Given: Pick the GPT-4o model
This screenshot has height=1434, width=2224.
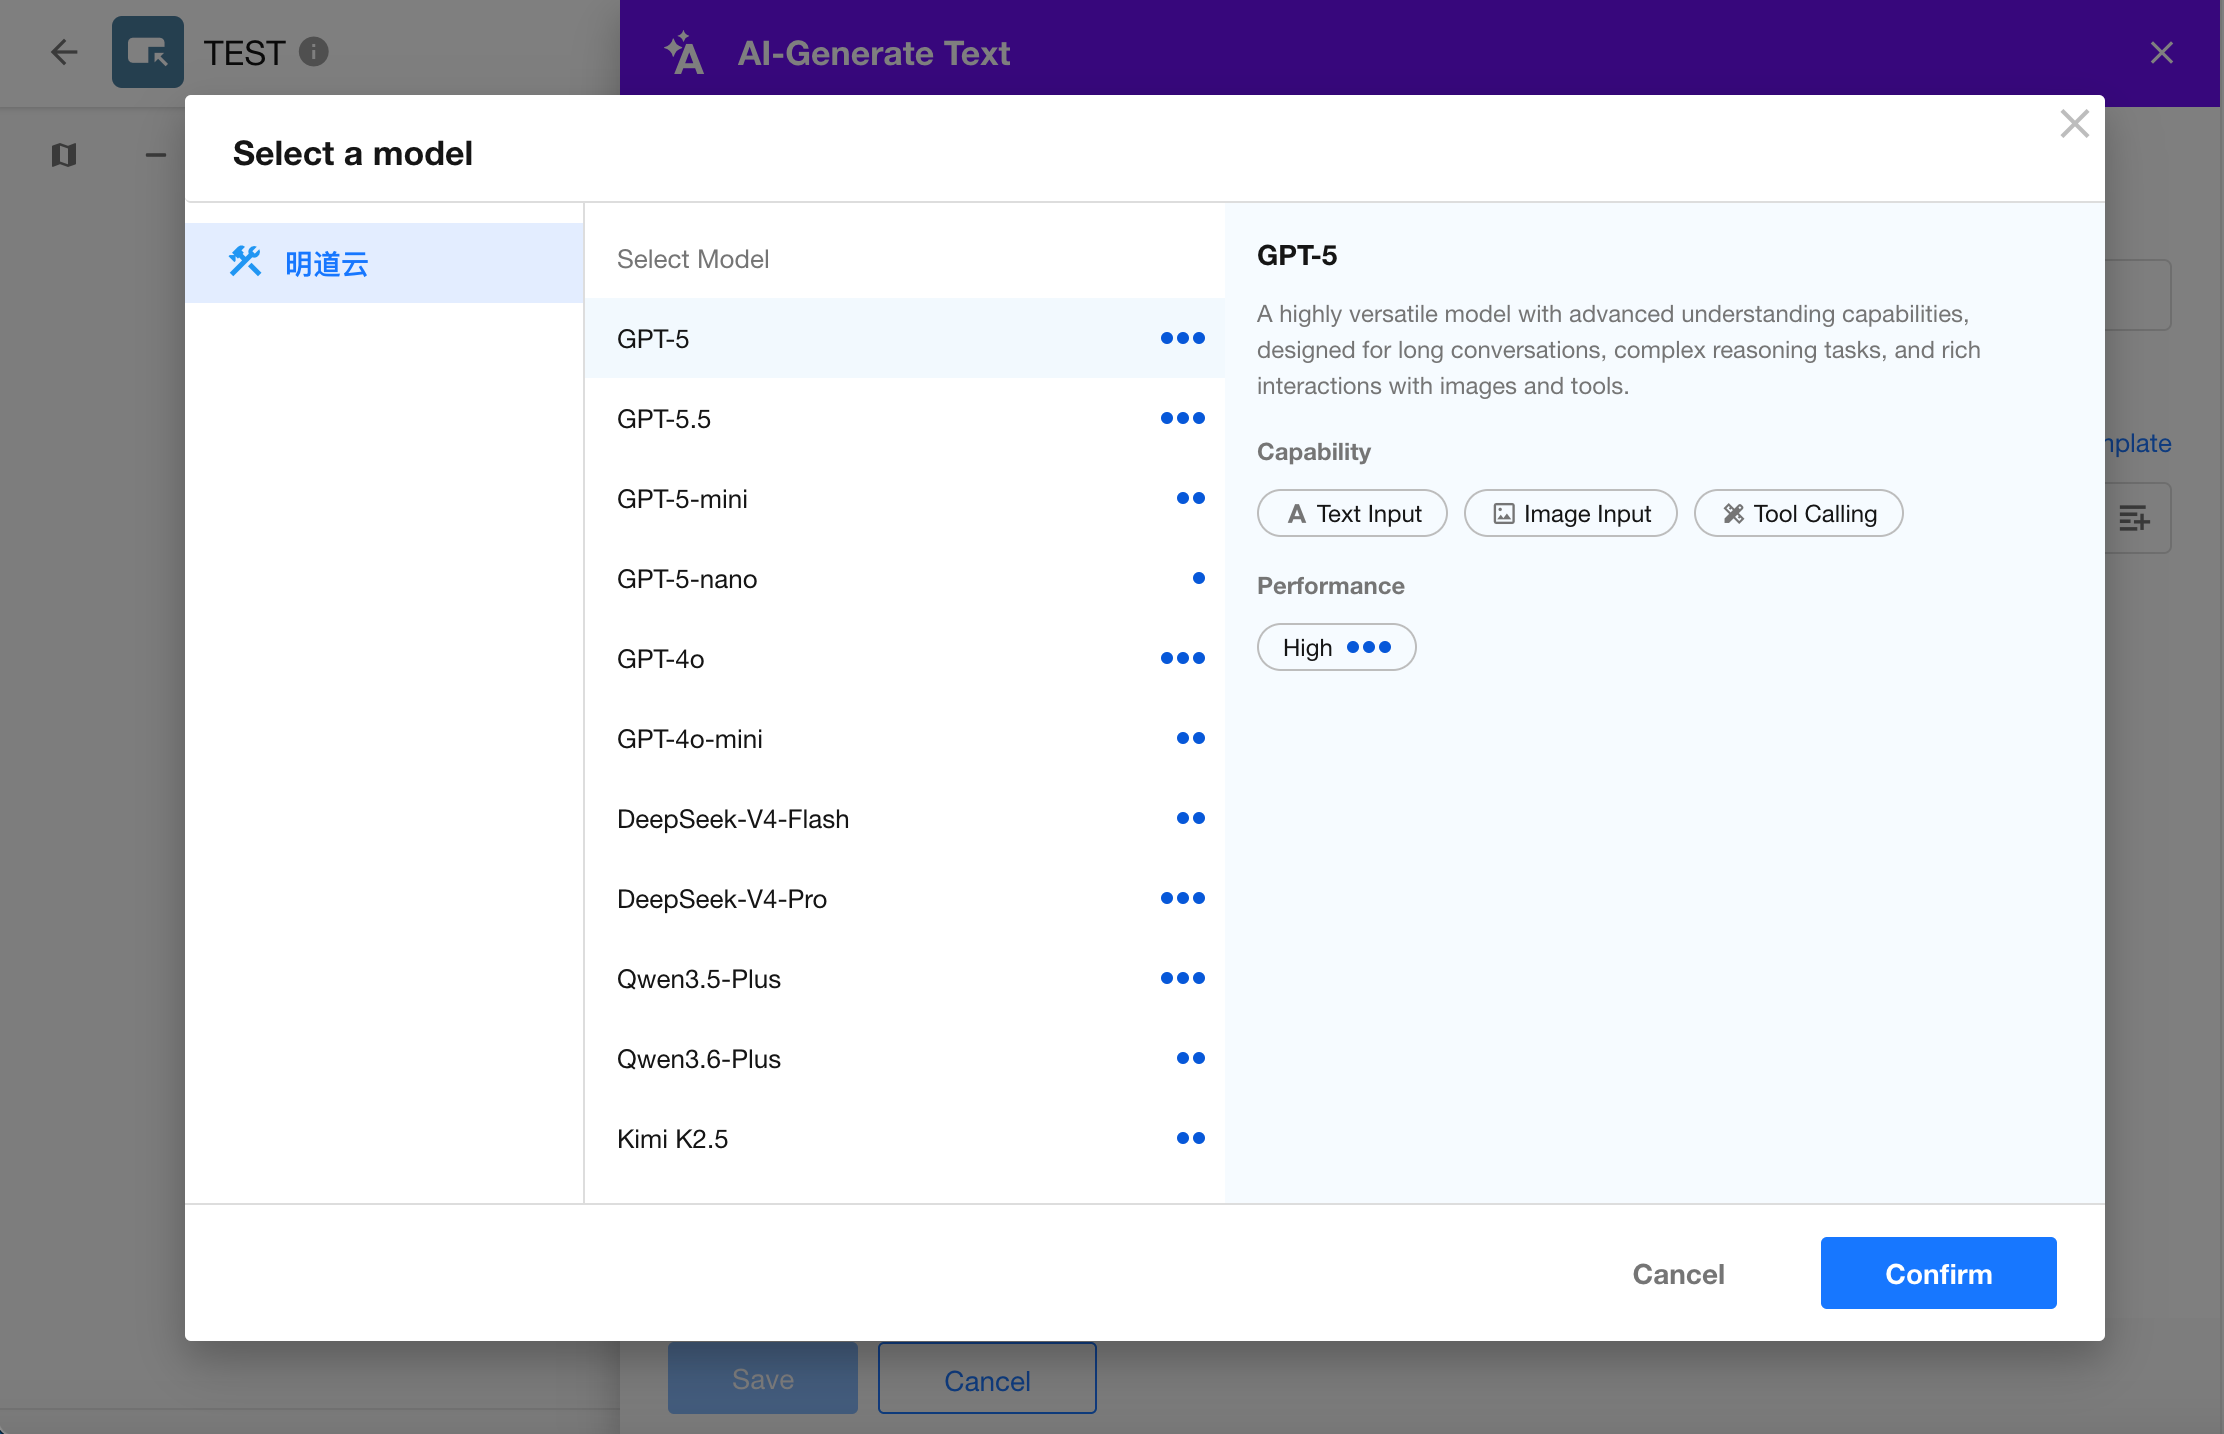Looking at the screenshot, I should click(905, 658).
